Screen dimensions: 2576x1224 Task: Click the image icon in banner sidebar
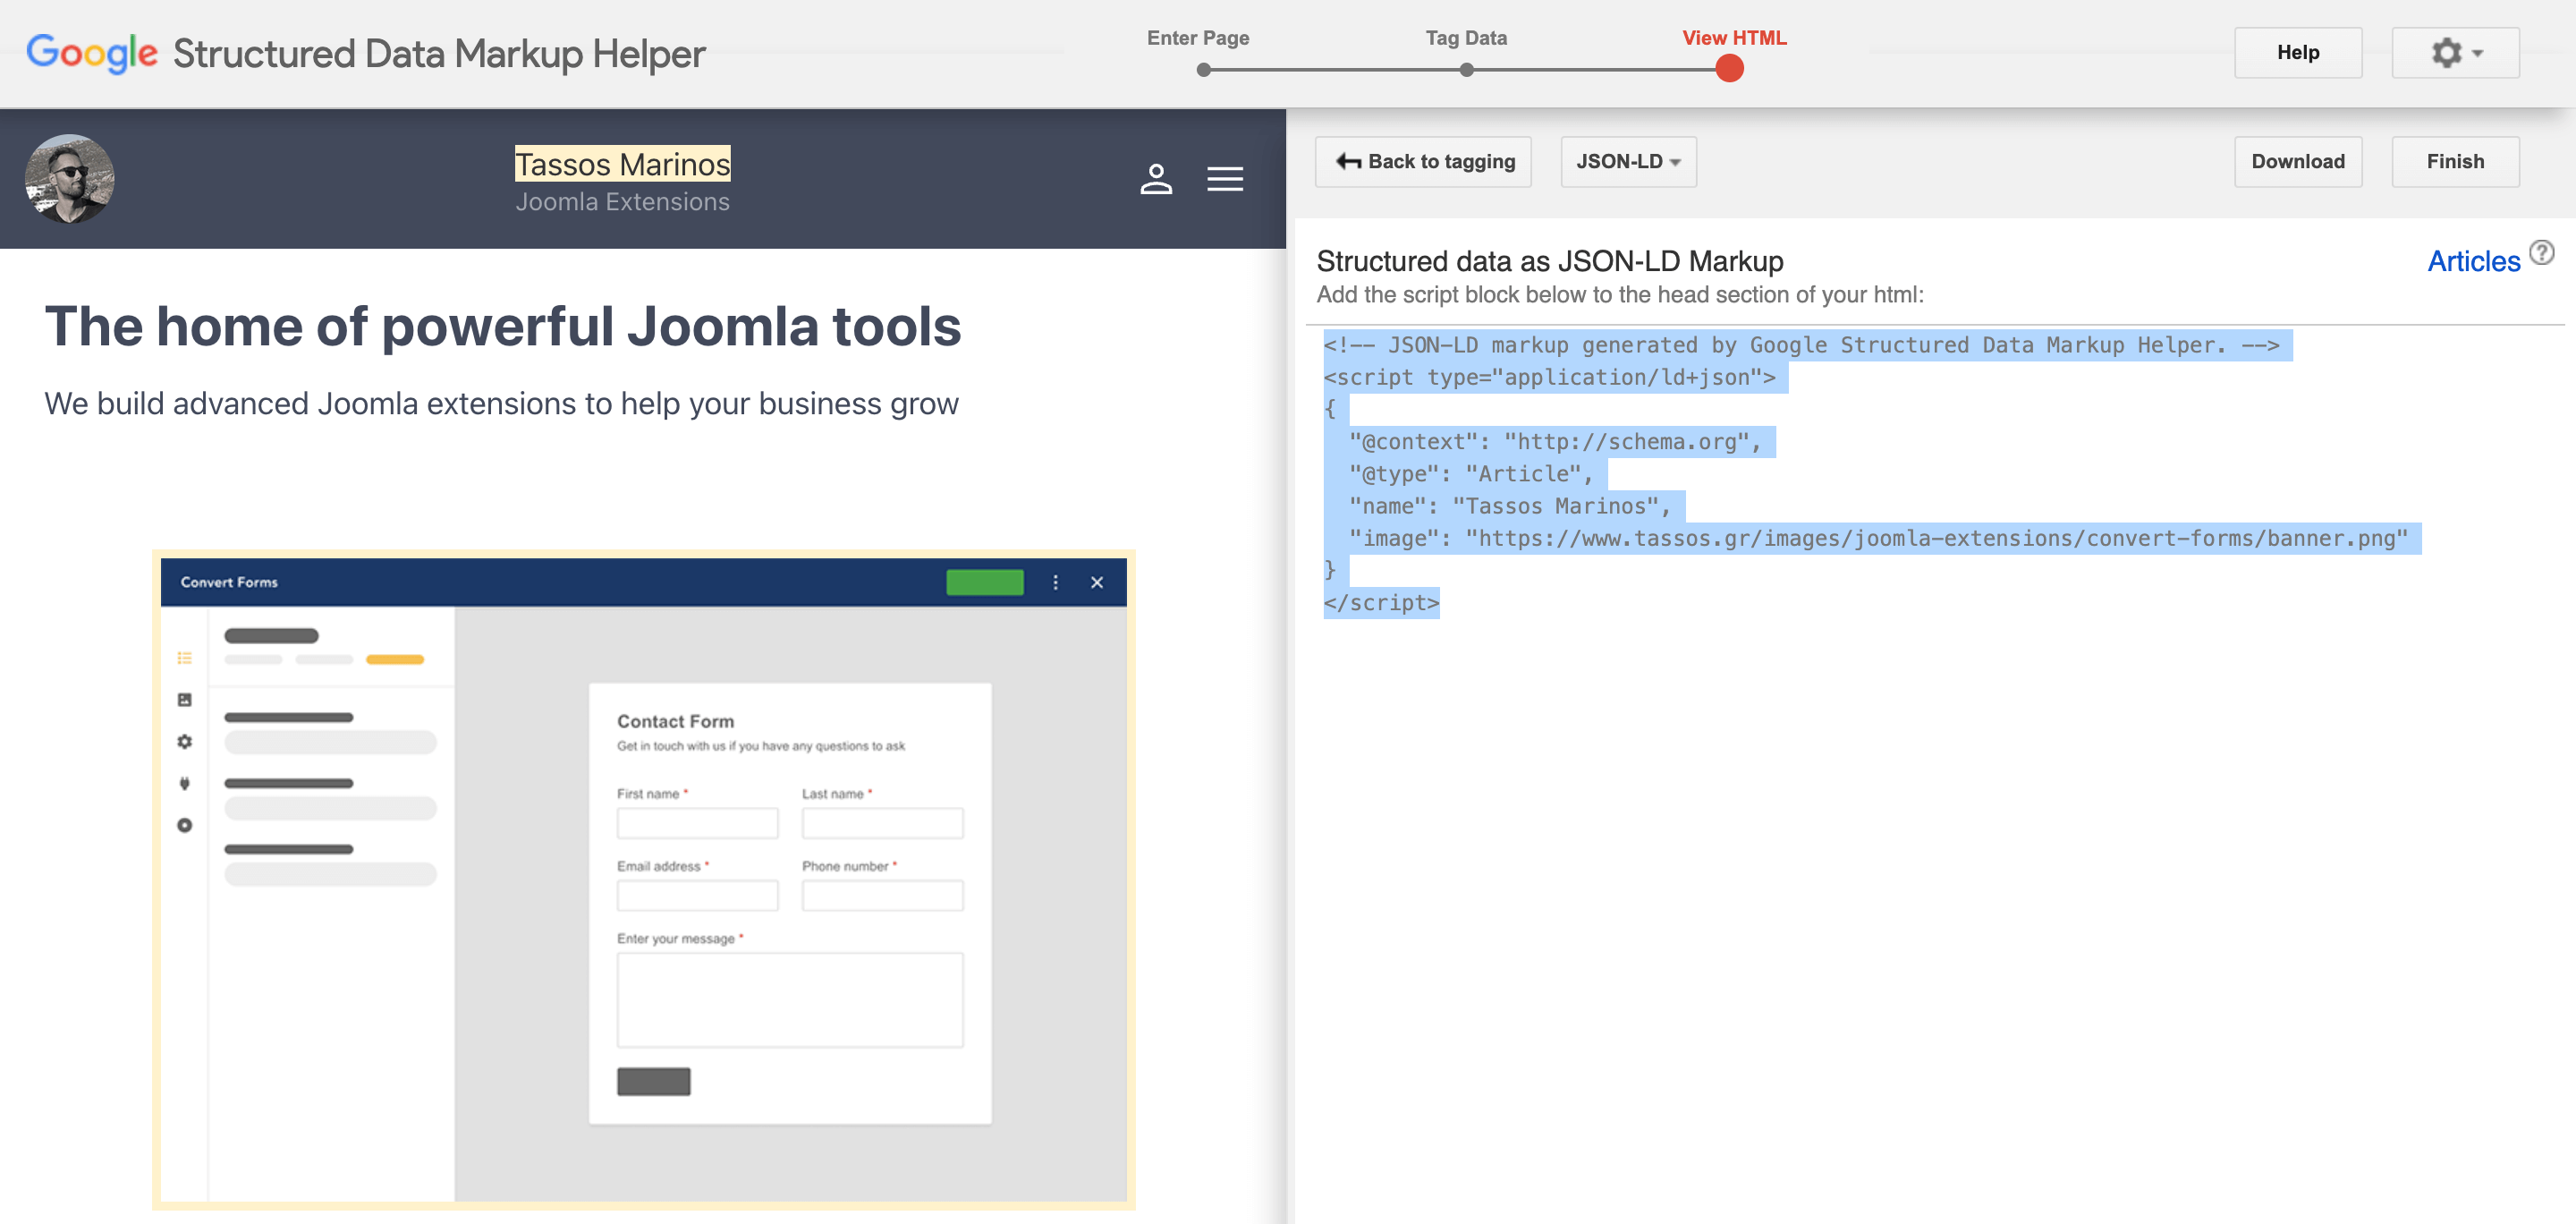tap(184, 700)
